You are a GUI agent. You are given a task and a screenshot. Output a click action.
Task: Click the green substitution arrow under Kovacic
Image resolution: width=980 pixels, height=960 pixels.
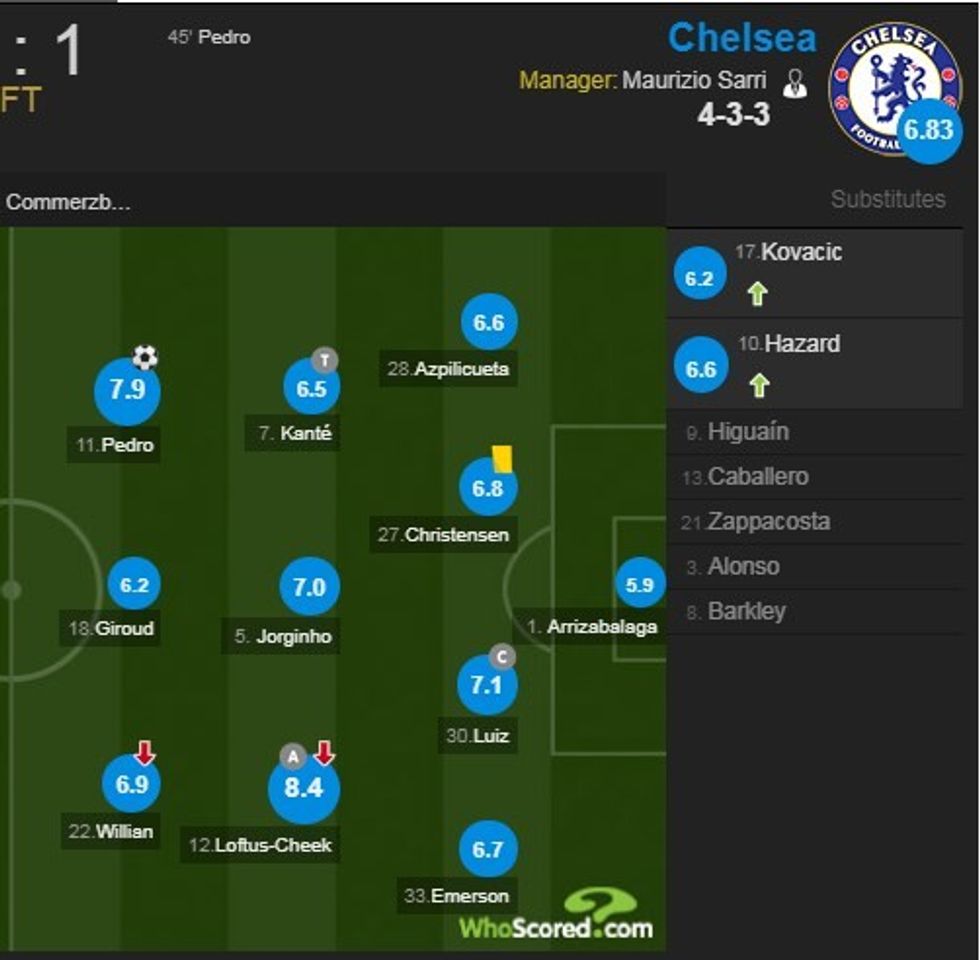click(756, 296)
